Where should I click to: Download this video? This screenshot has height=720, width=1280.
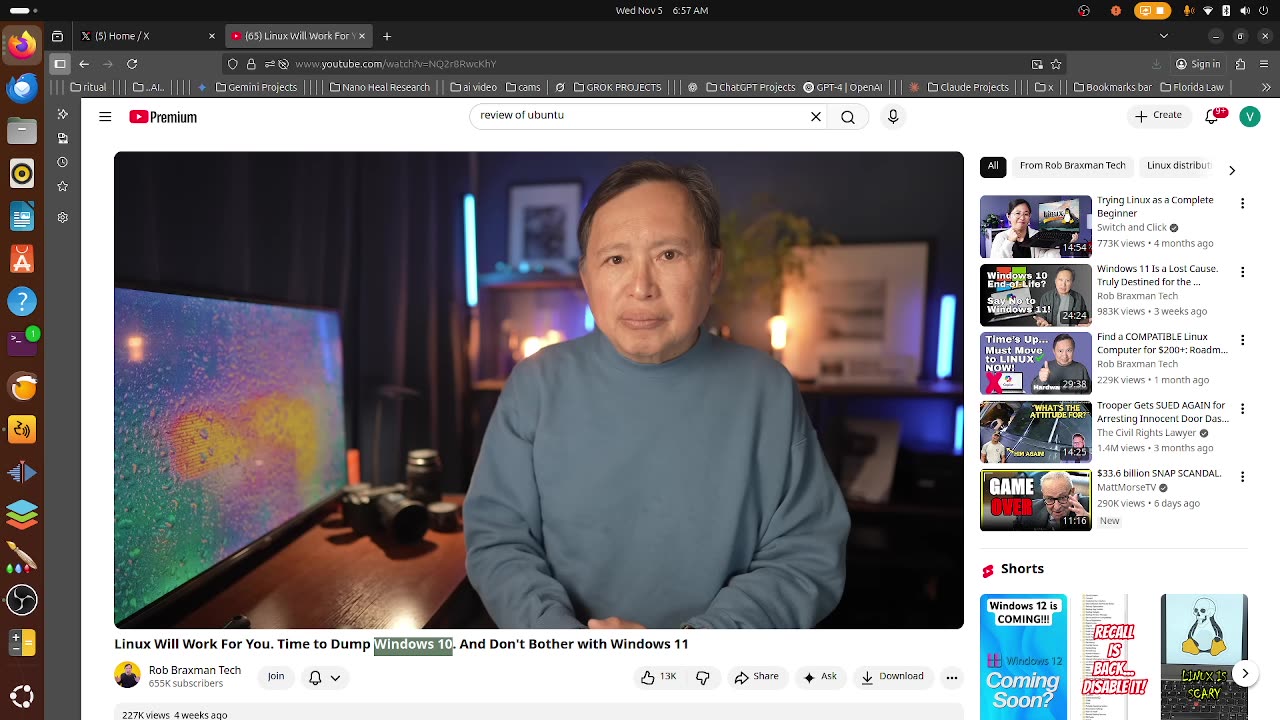click(x=892, y=677)
